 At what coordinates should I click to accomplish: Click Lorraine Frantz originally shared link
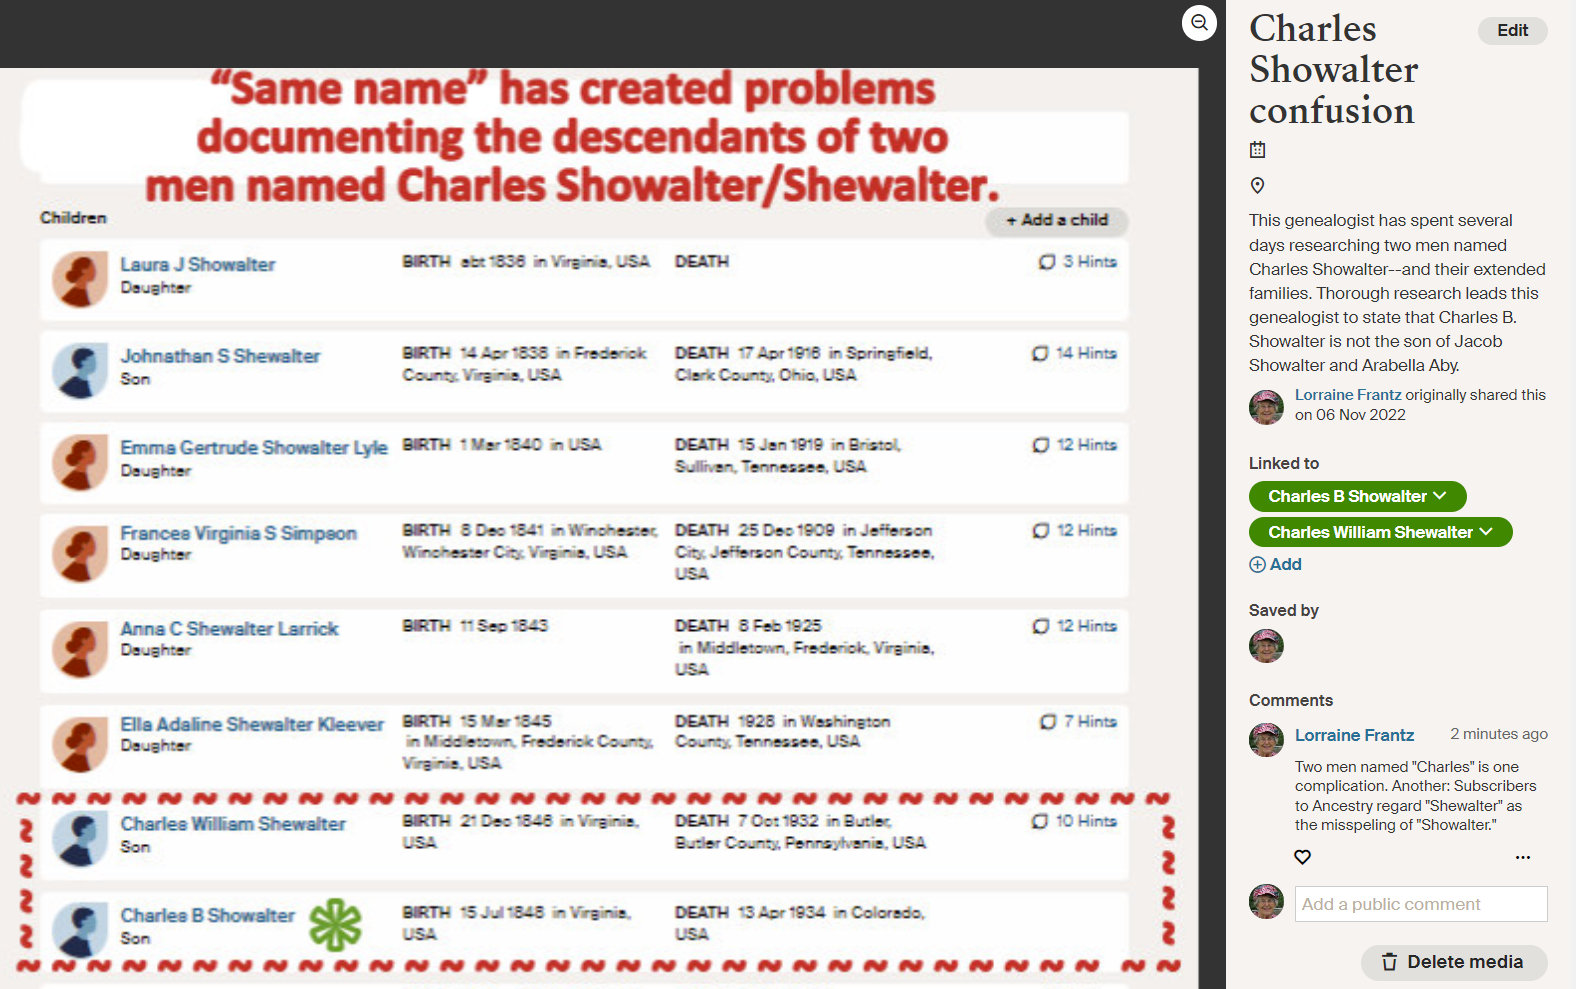click(1347, 395)
